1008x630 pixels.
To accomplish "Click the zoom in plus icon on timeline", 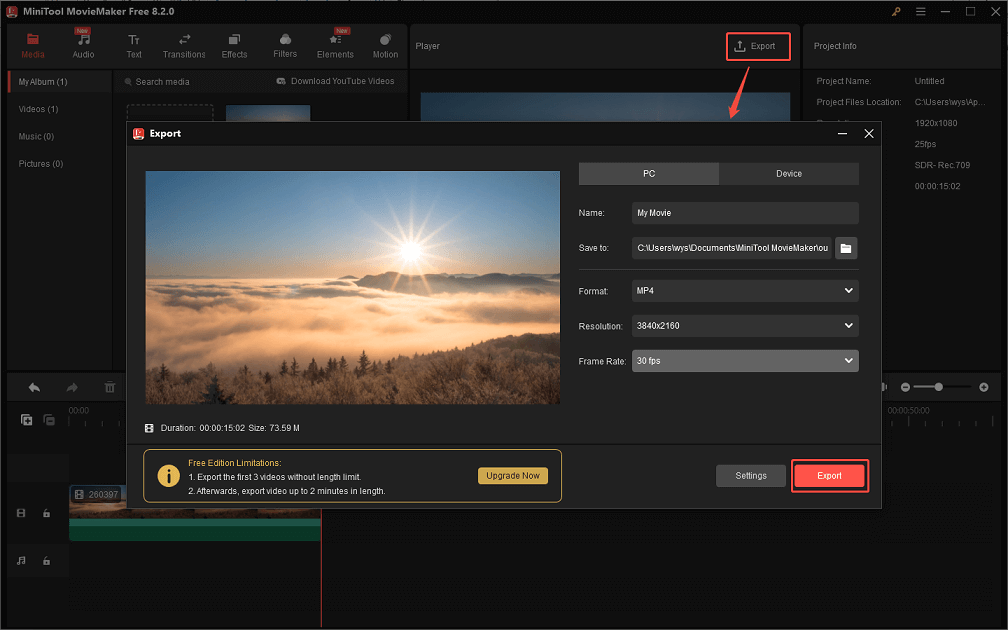I will click(984, 387).
